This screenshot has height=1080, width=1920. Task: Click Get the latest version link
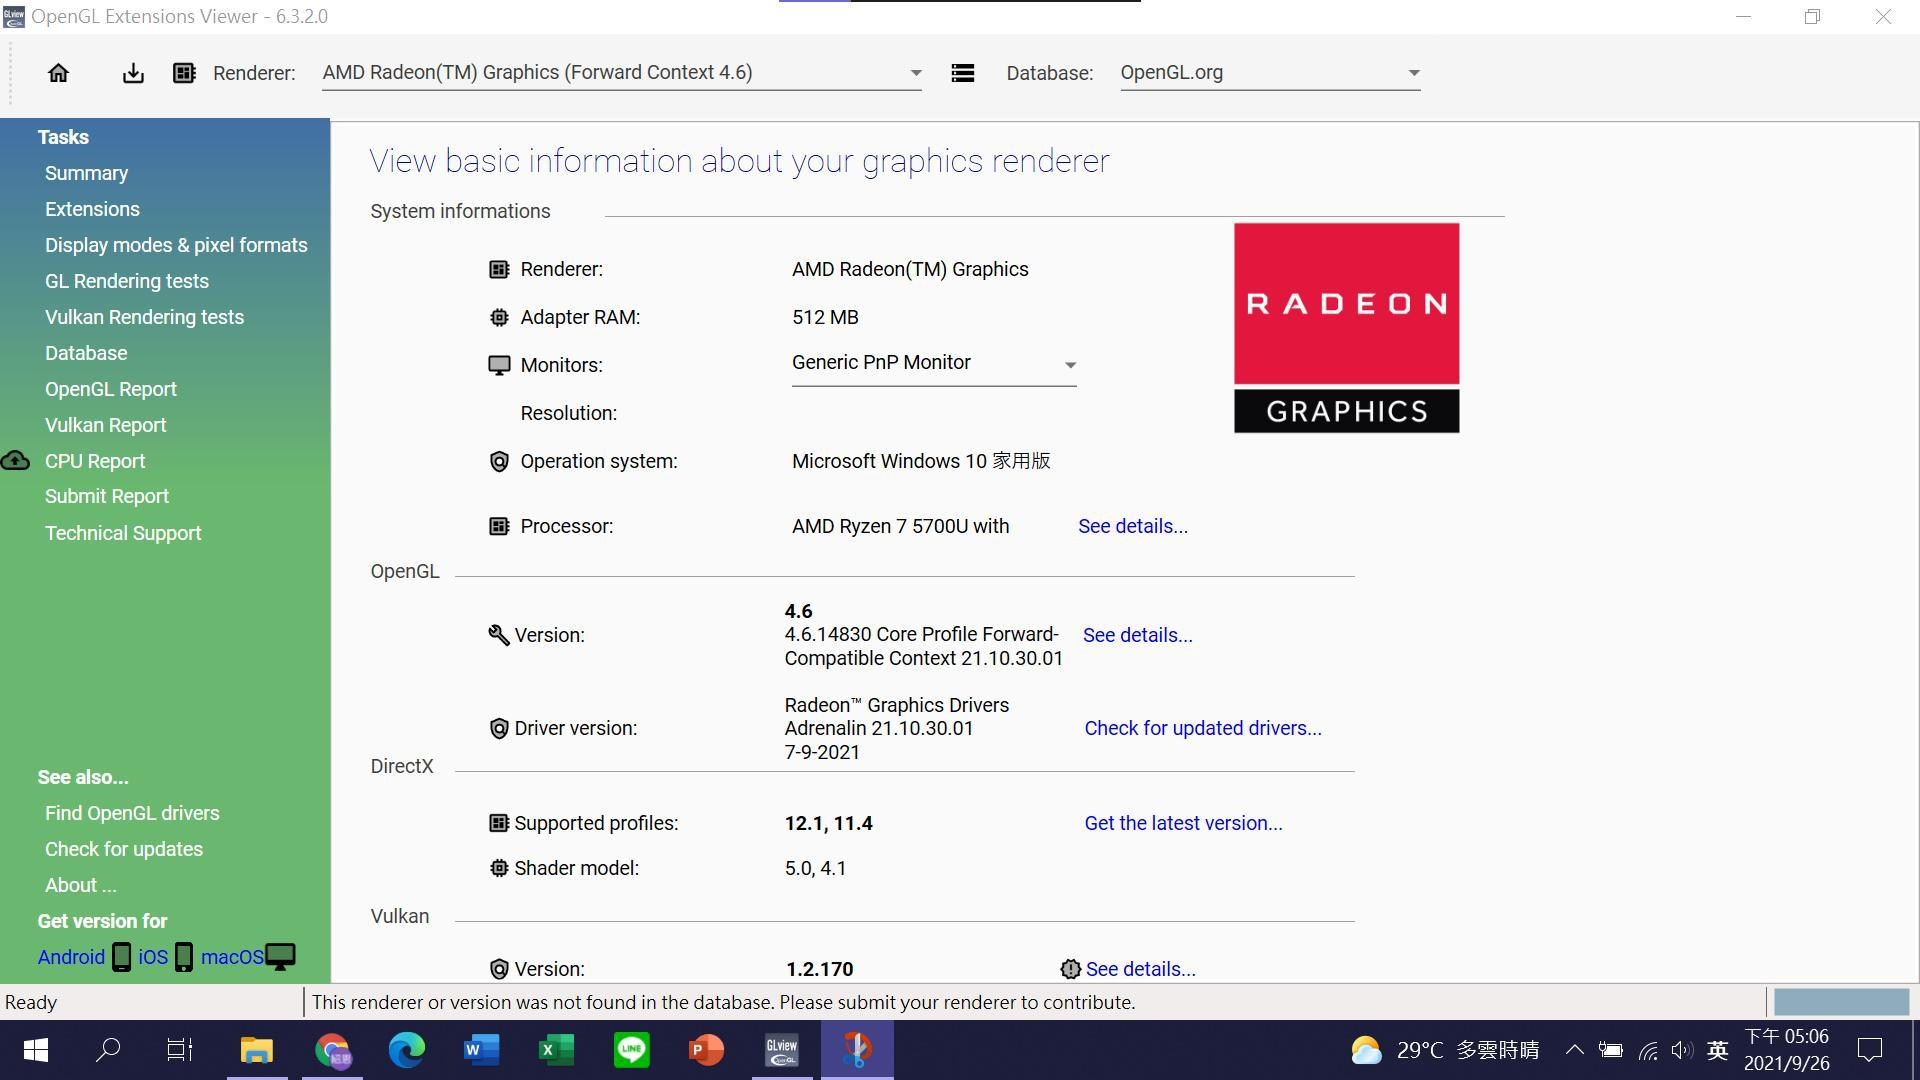coord(1183,823)
